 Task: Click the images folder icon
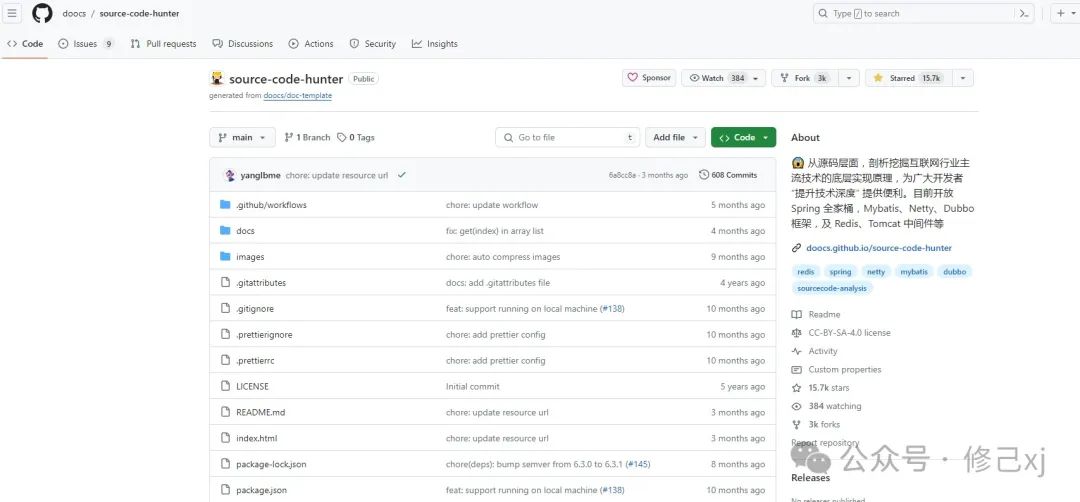pos(225,256)
